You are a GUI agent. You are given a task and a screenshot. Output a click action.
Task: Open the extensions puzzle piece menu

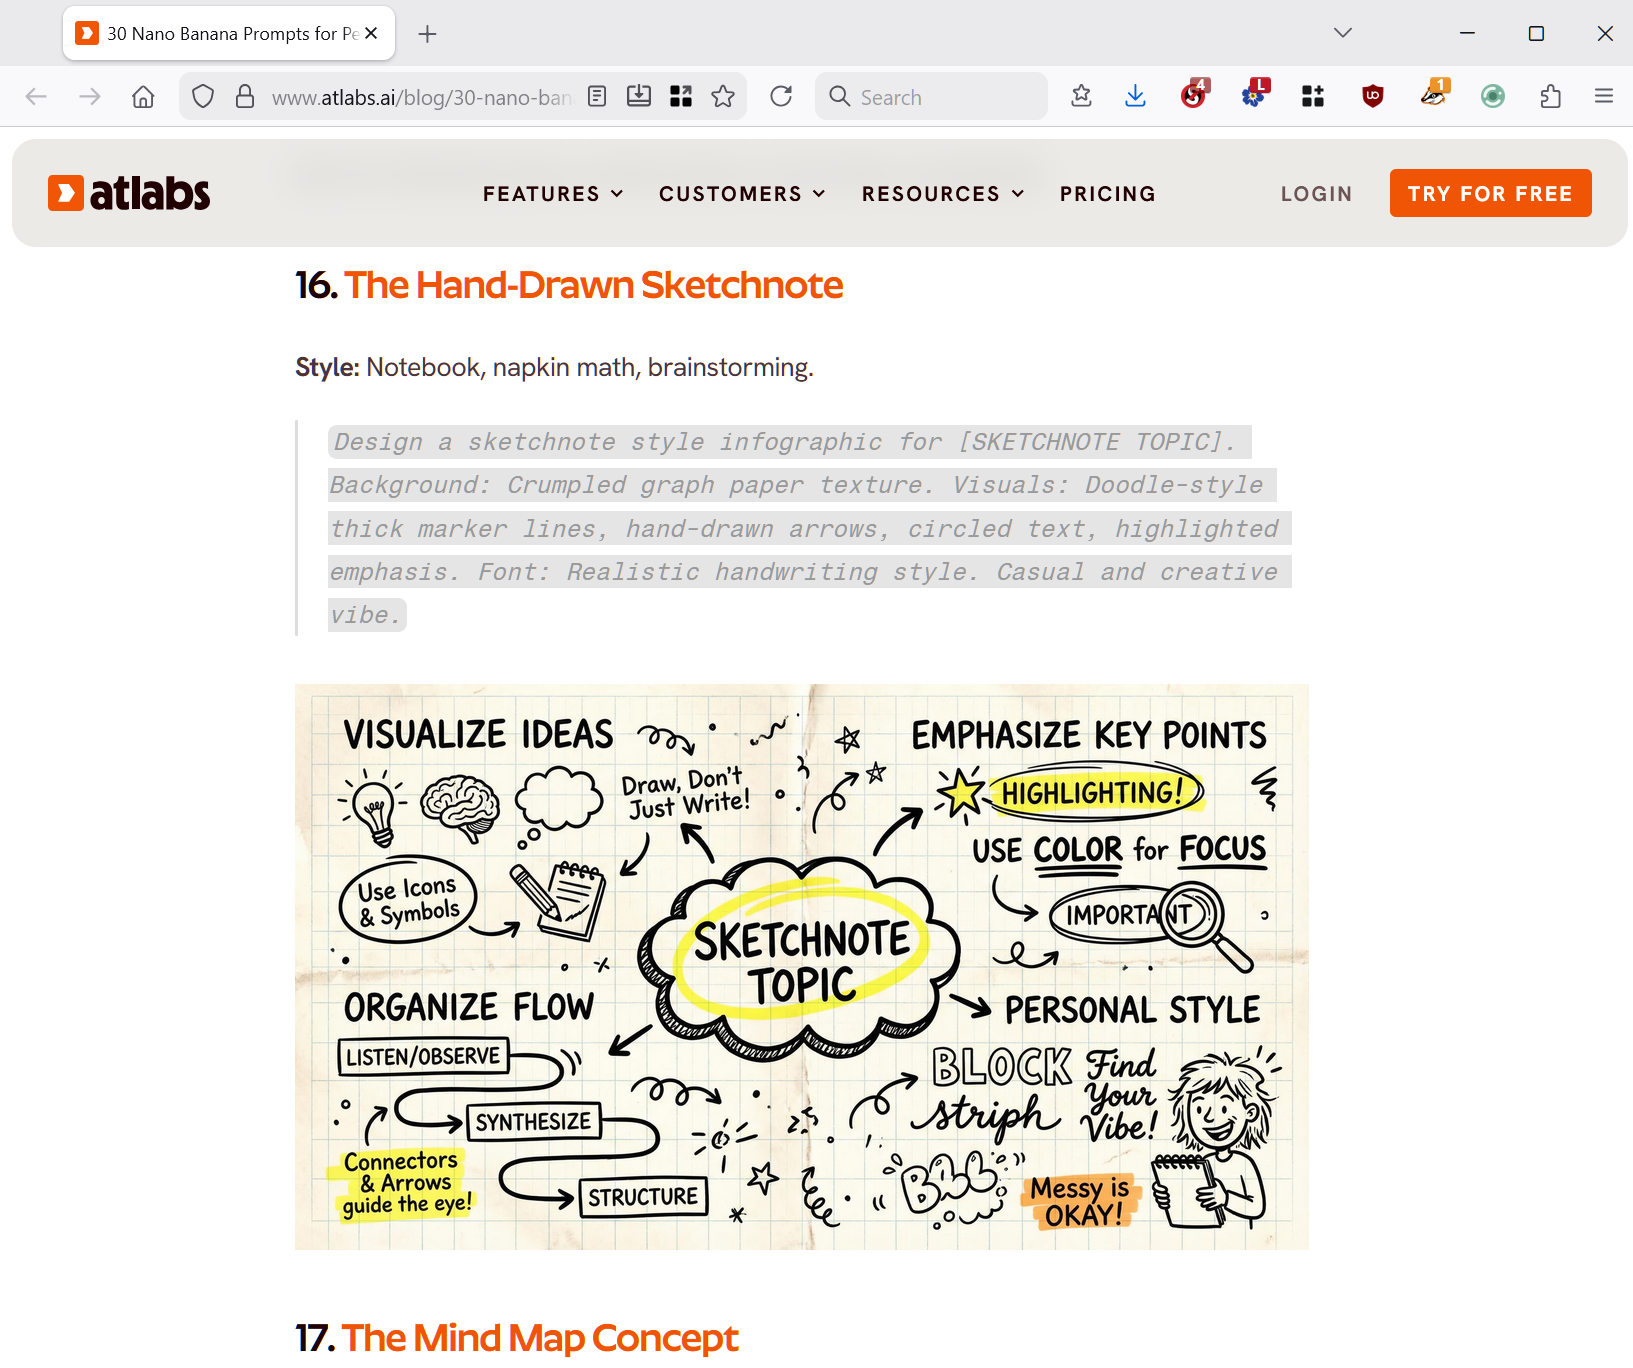[1550, 97]
